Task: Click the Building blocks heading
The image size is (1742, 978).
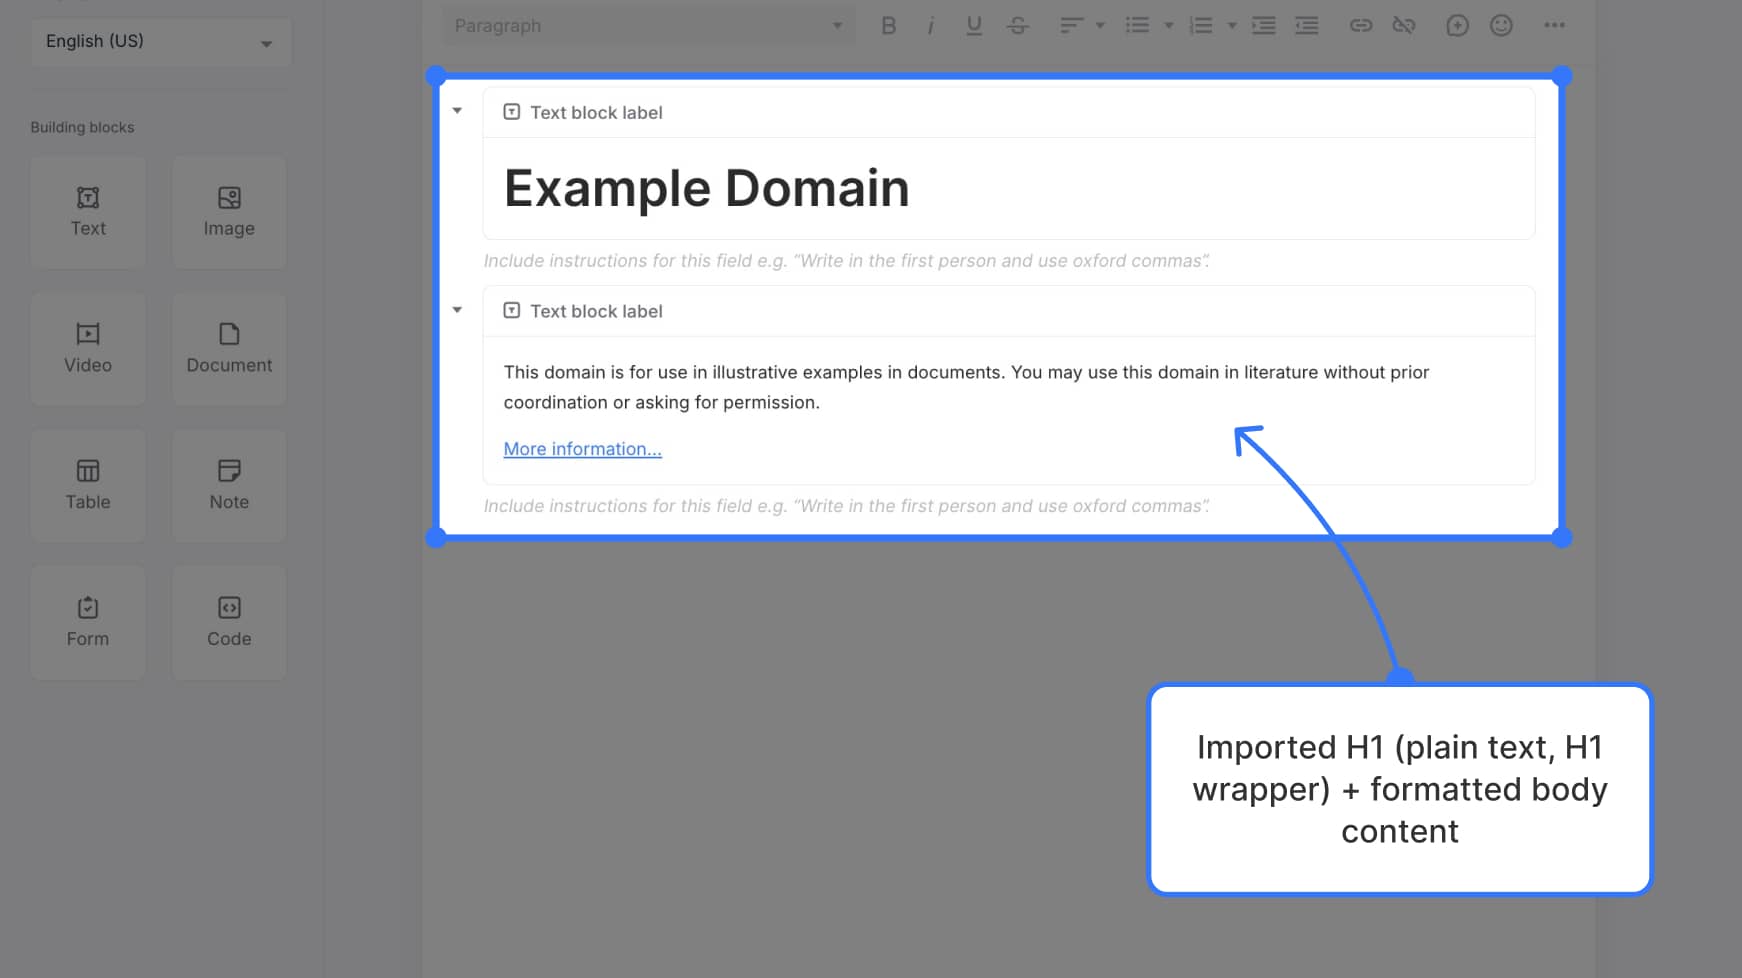Action: 82,128
